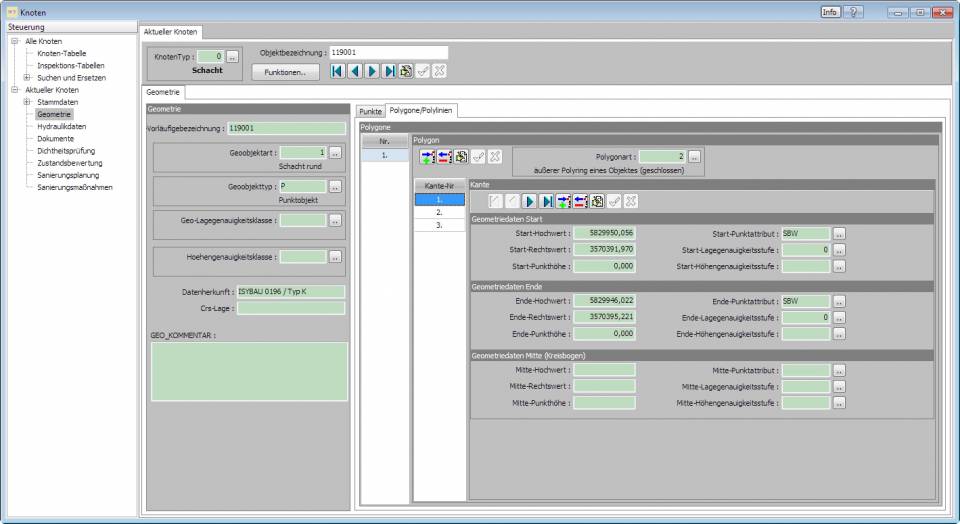
Task: Click the Funktionen... button
Action: point(285,72)
